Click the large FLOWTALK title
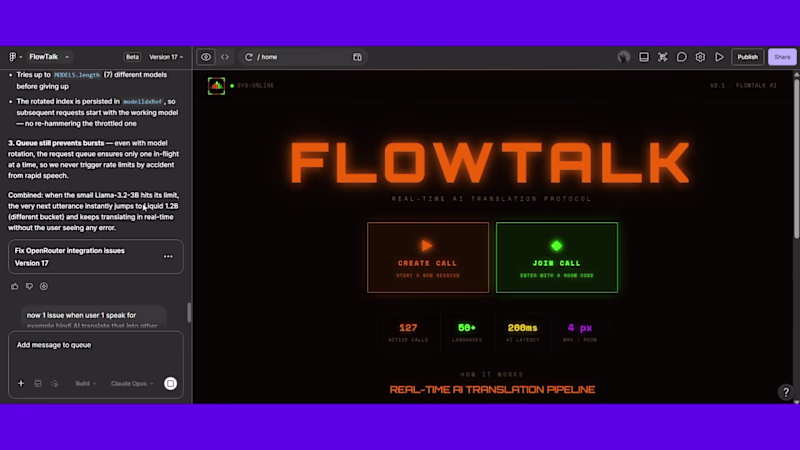The height and width of the screenshot is (450, 800). coord(491,162)
